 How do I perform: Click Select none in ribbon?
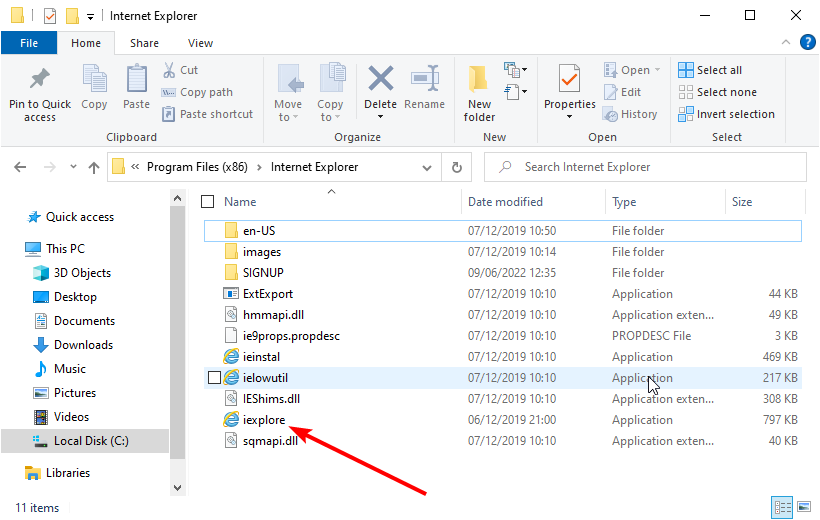click(x=718, y=92)
